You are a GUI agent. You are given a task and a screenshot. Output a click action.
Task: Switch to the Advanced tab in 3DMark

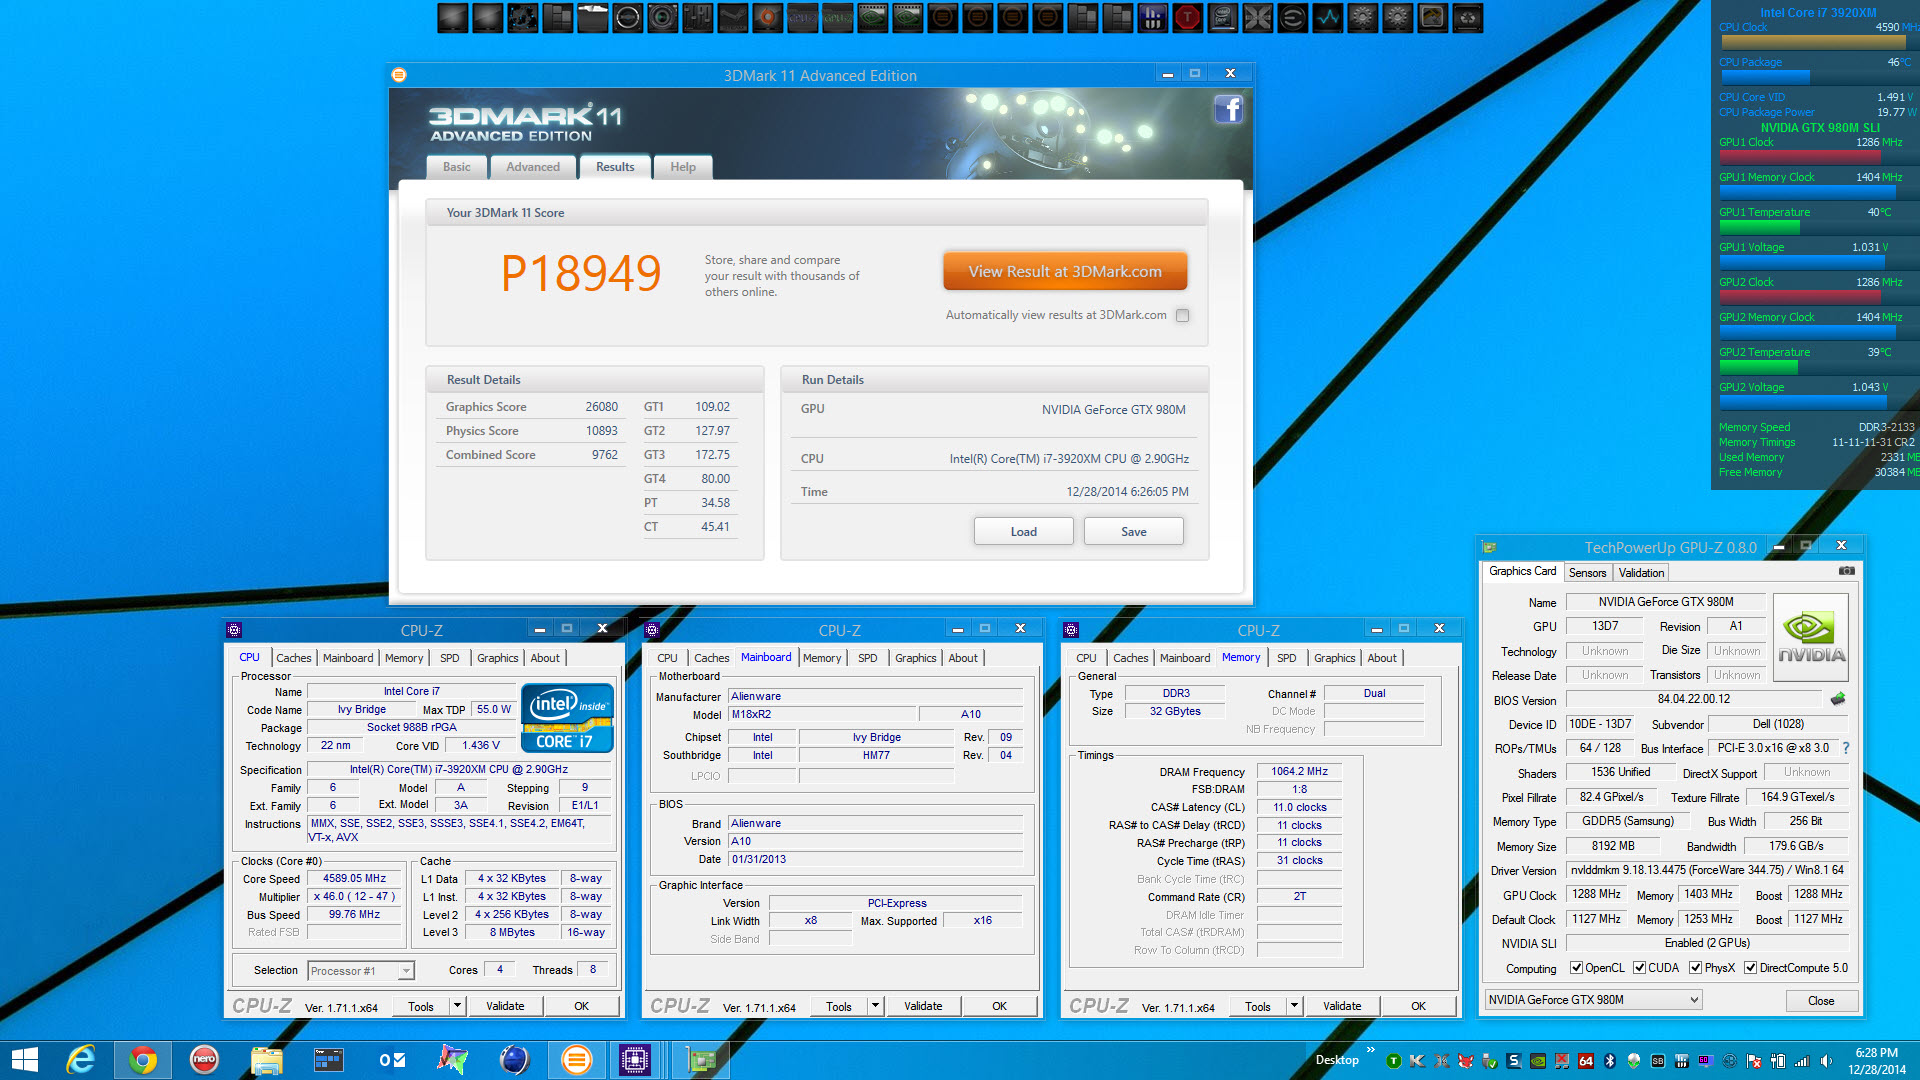pyautogui.click(x=533, y=167)
